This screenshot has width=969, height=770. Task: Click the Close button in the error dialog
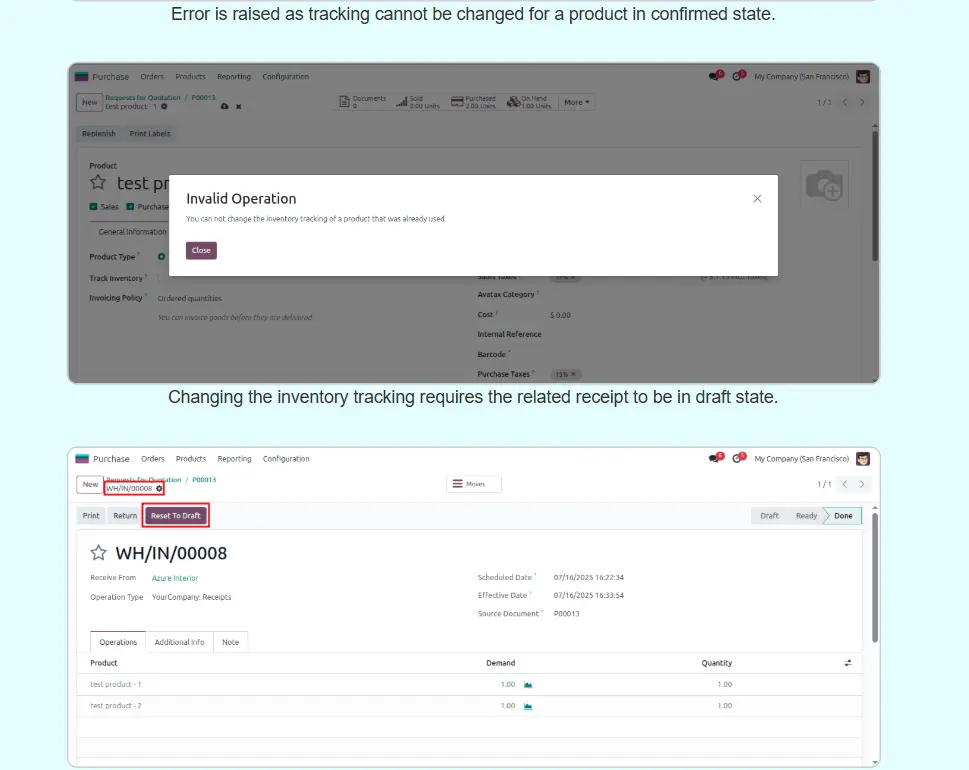point(201,250)
